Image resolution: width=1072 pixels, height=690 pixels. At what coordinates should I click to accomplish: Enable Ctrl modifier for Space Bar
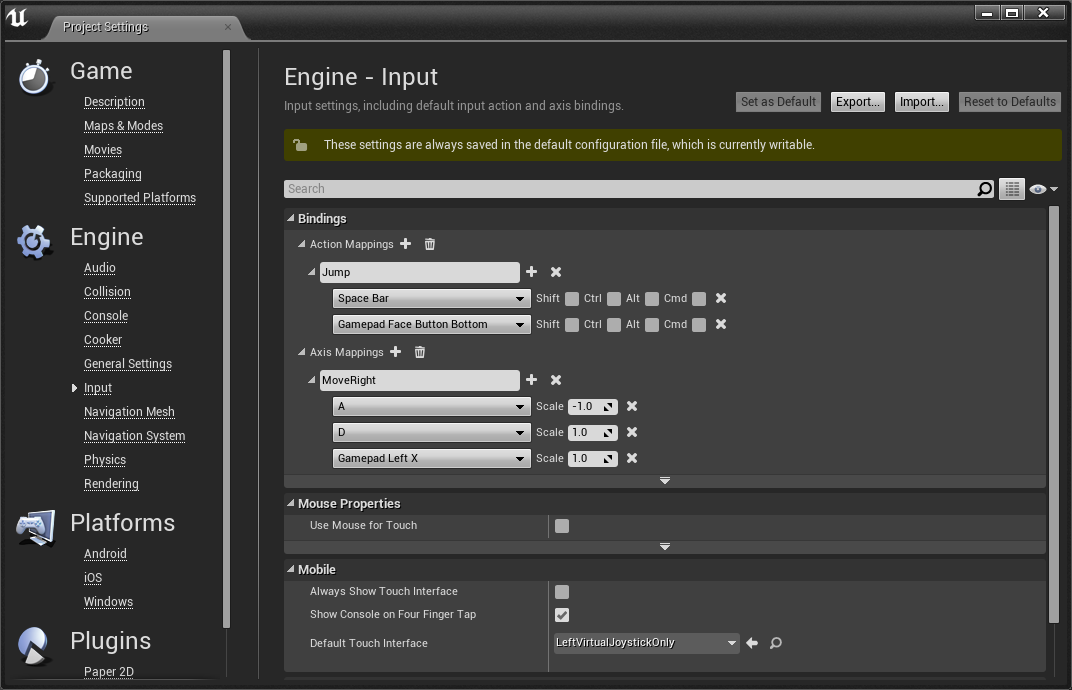[x=614, y=299]
